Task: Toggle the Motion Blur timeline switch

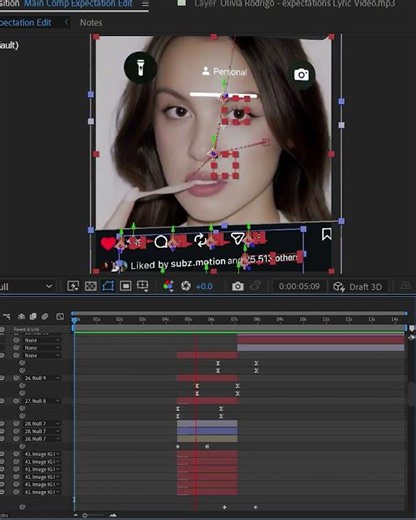Action: (x=45, y=316)
